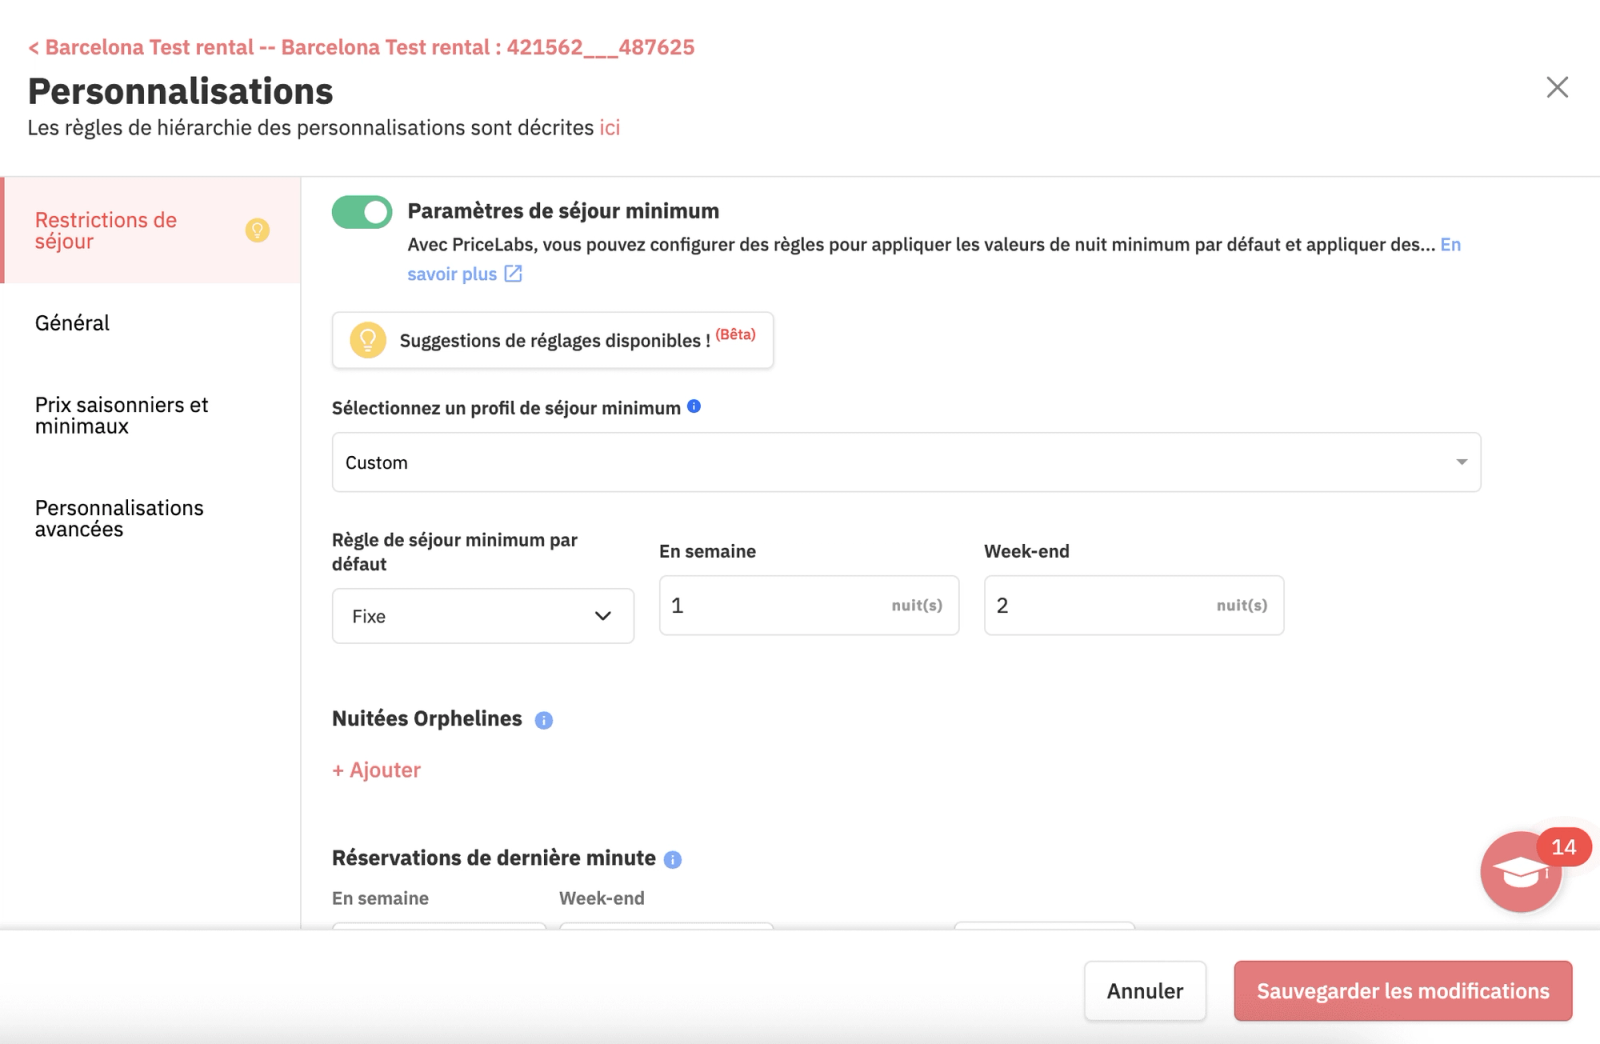Click info icon next to Sélectionnez un profil
This screenshot has height=1044, width=1600.
tap(694, 406)
